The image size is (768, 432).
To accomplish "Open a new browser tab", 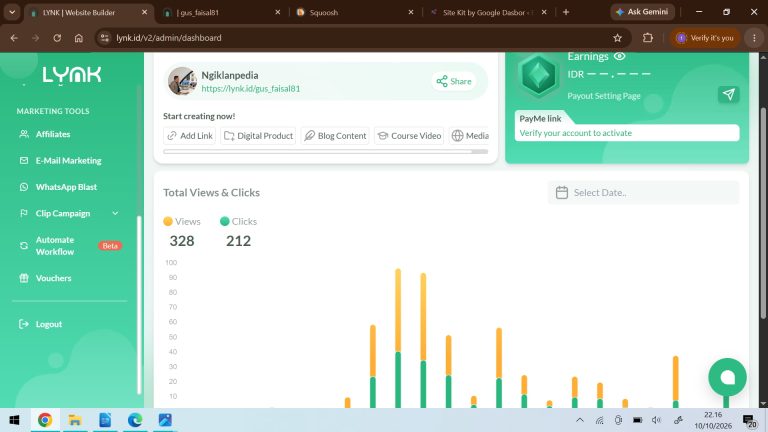I will pyautogui.click(x=566, y=12).
